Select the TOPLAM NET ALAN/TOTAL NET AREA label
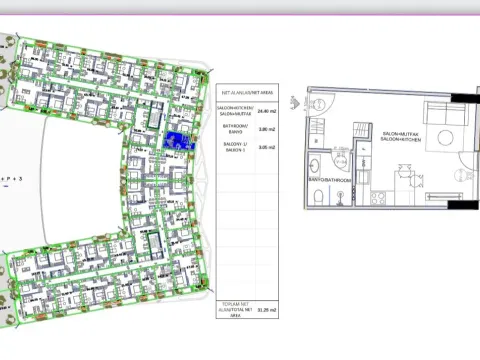Image resolution: width=480 pixels, height=360 pixels. coord(235,310)
